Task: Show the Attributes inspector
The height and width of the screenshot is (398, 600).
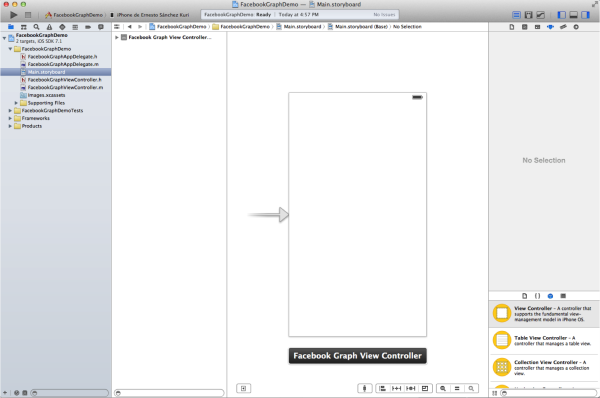Action: point(550,27)
